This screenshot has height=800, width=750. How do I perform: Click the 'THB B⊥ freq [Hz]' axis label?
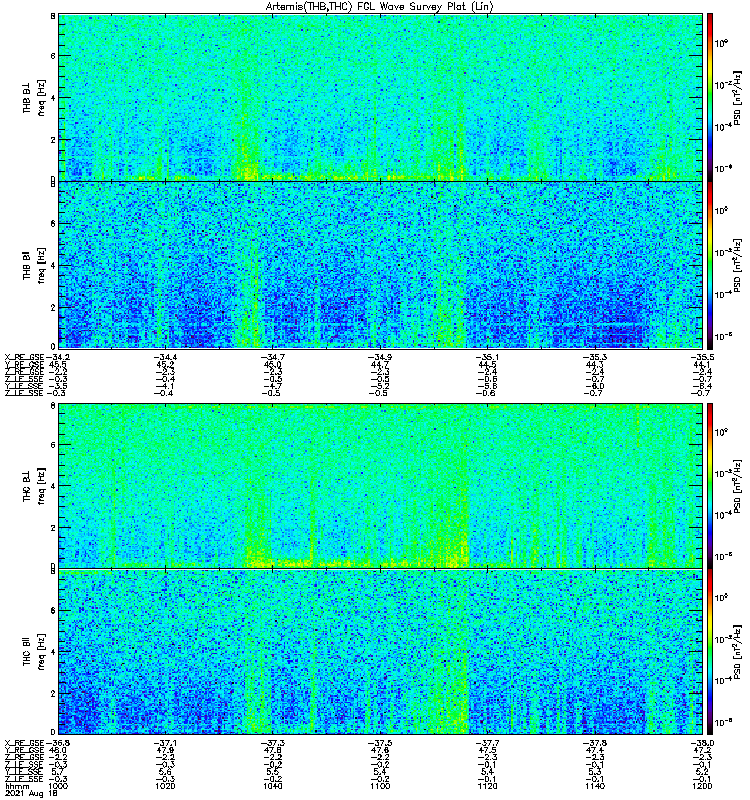pyautogui.click(x=34, y=98)
